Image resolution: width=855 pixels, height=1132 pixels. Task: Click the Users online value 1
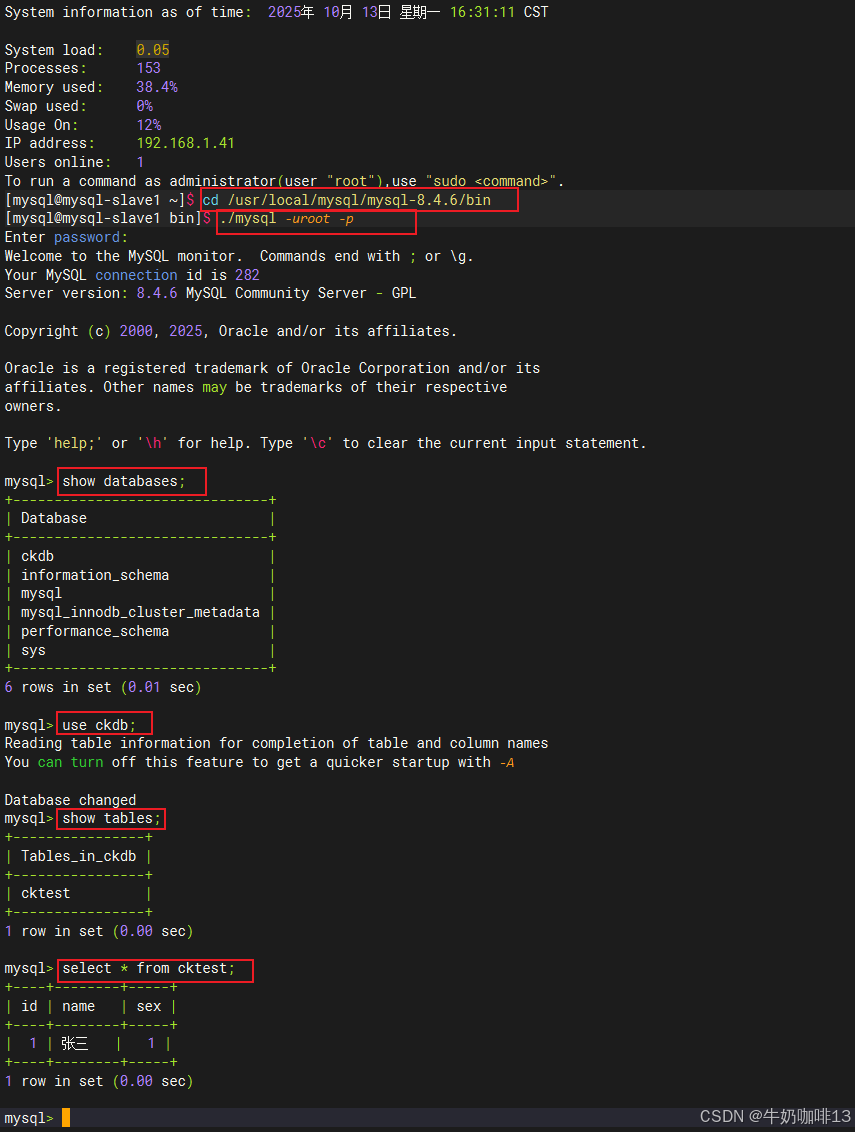point(140,162)
